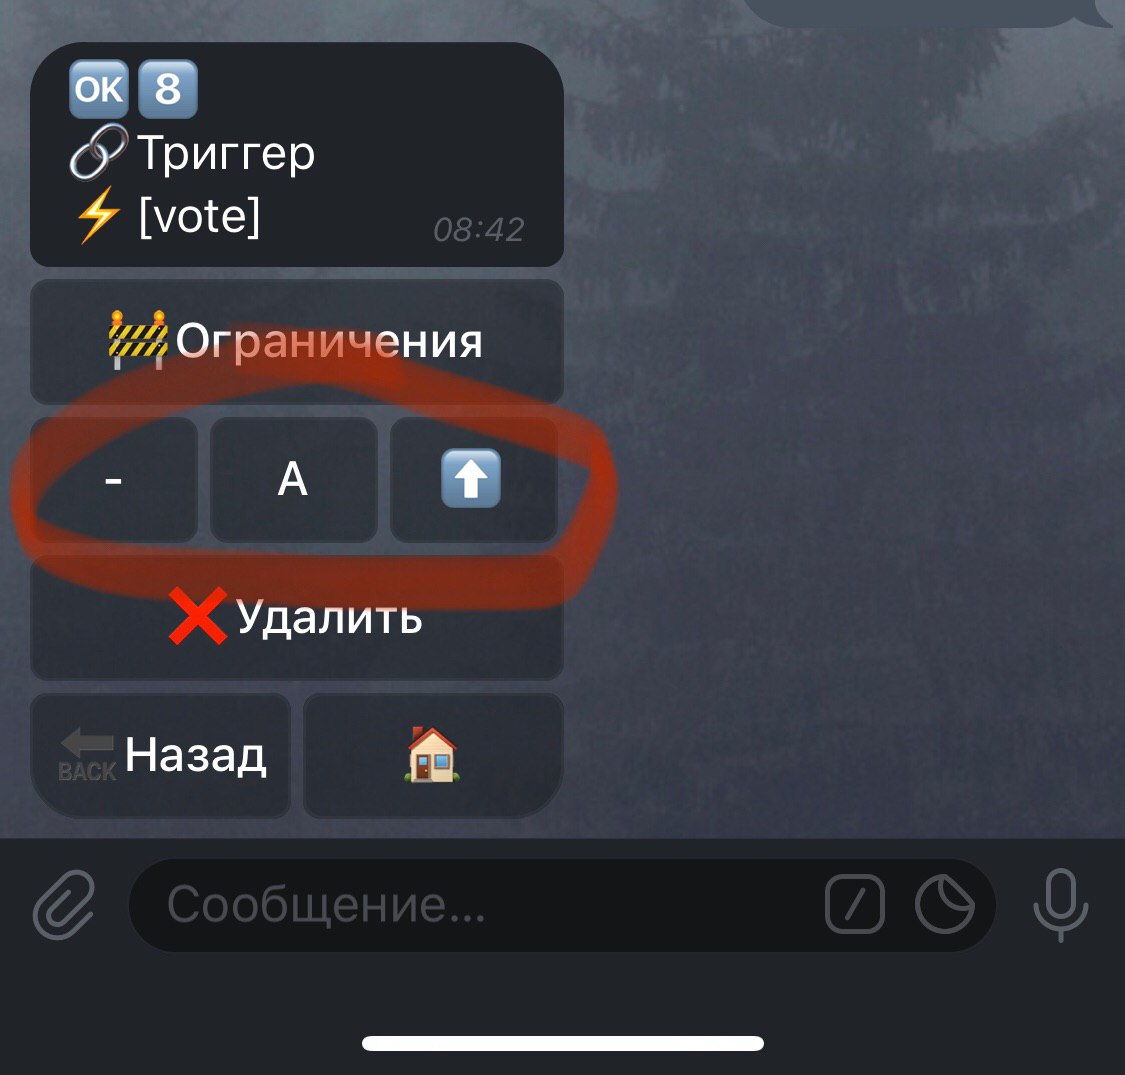
Task: Tap the [vote] trigger text
Action: coord(199,215)
